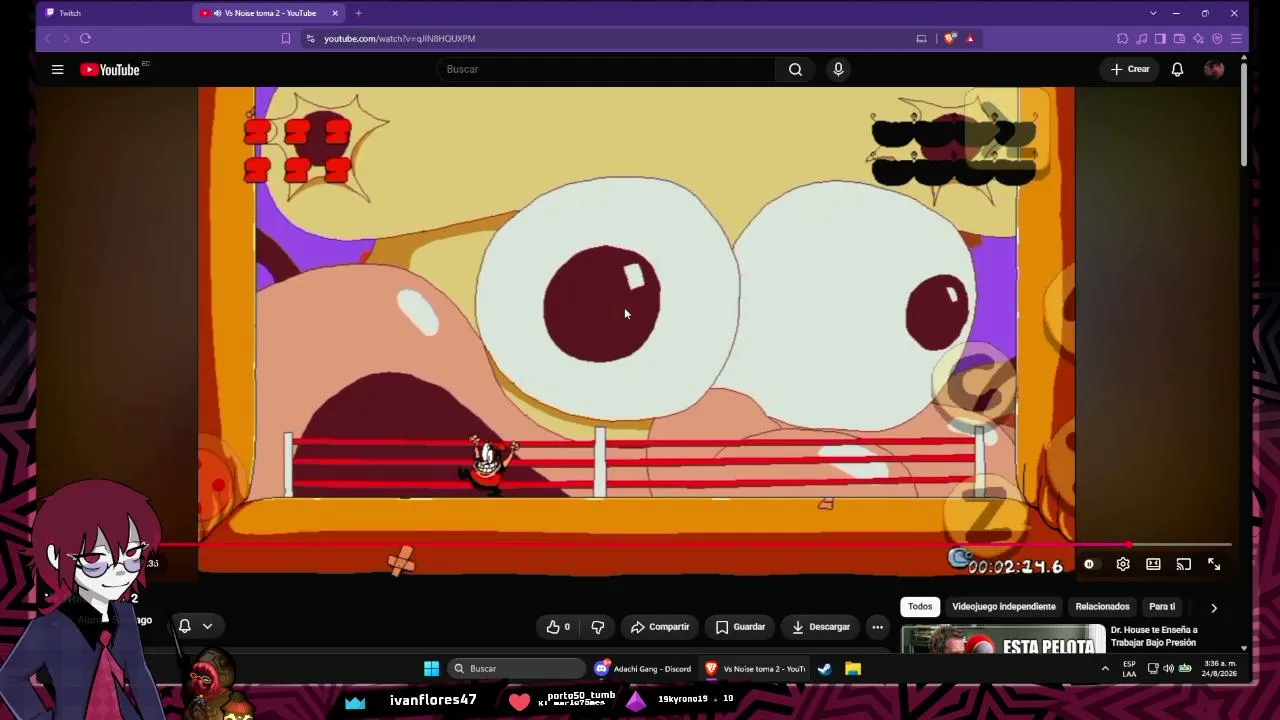Click the Descargar download button
This screenshot has width=1280, height=720.
[x=821, y=627]
